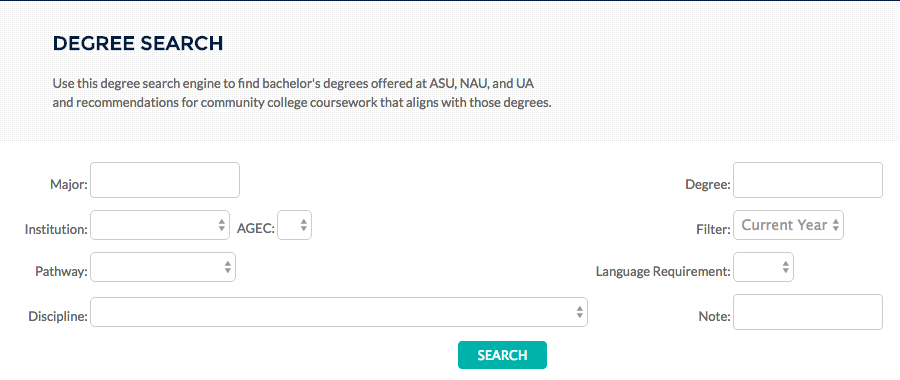This screenshot has width=900, height=380.
Task: Click the DEGREE SEARCH heading
Action: (x=138, y=44)
